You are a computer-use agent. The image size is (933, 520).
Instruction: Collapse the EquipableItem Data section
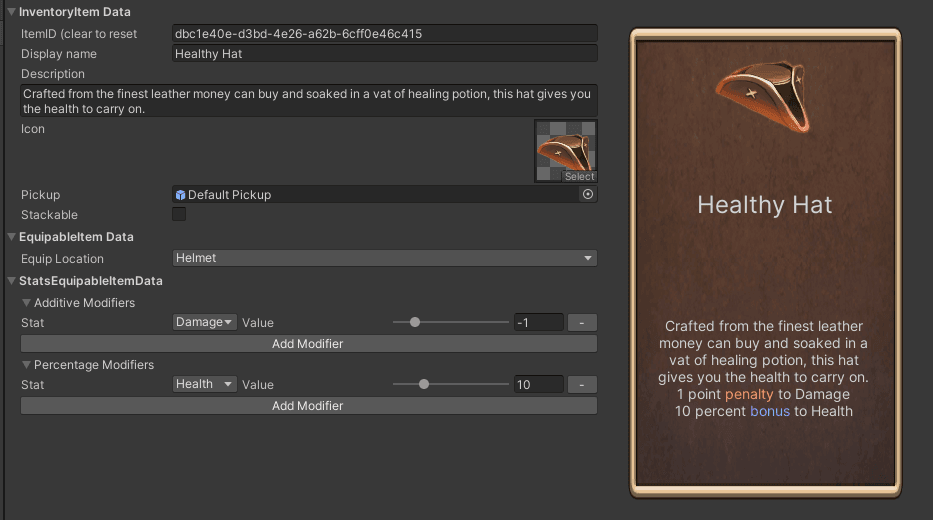pyautogui.click(x=11, y=237)
